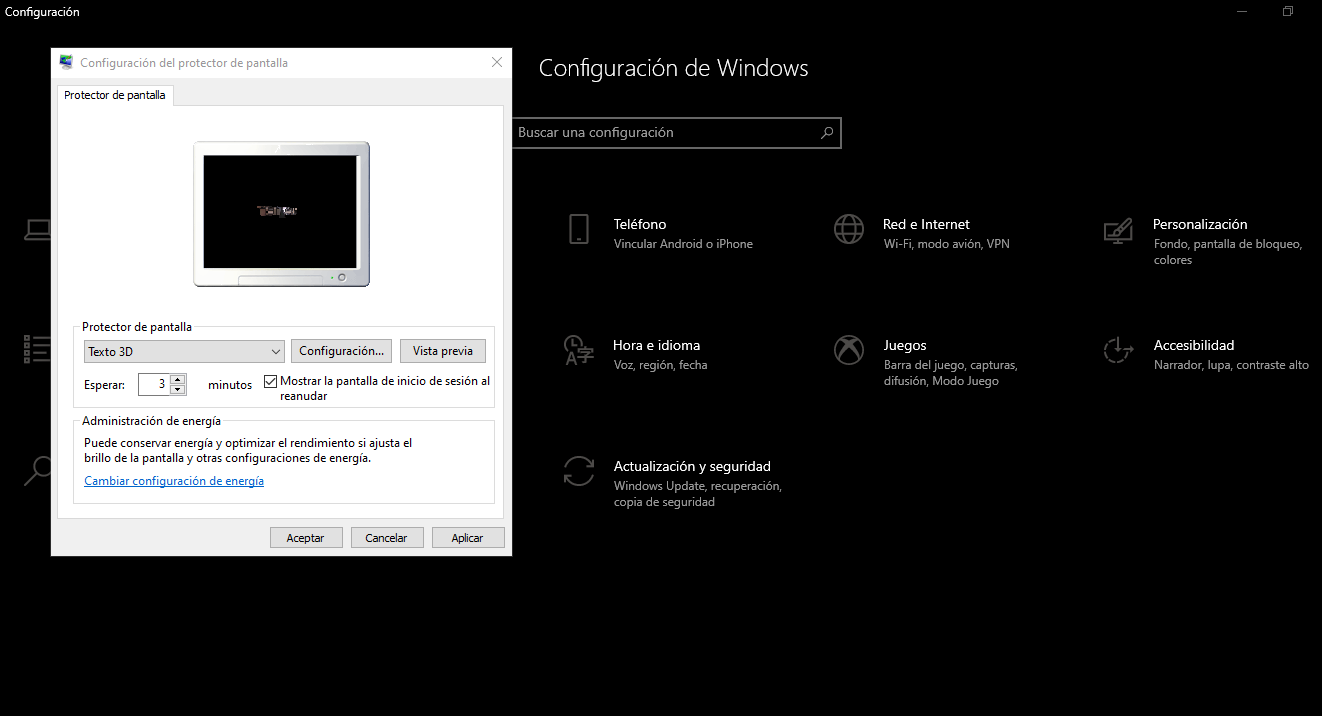Screen dimensions: 1322x716
Task: Click the Hora e idioma icon
Action: [x=579, y=350]
